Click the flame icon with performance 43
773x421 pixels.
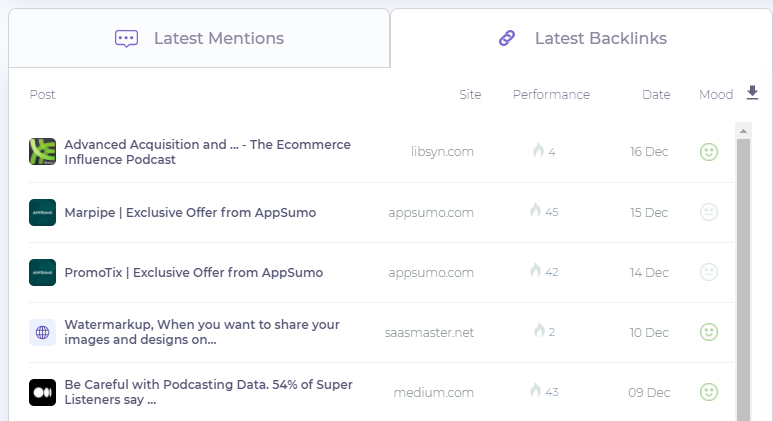pos(535,391)
